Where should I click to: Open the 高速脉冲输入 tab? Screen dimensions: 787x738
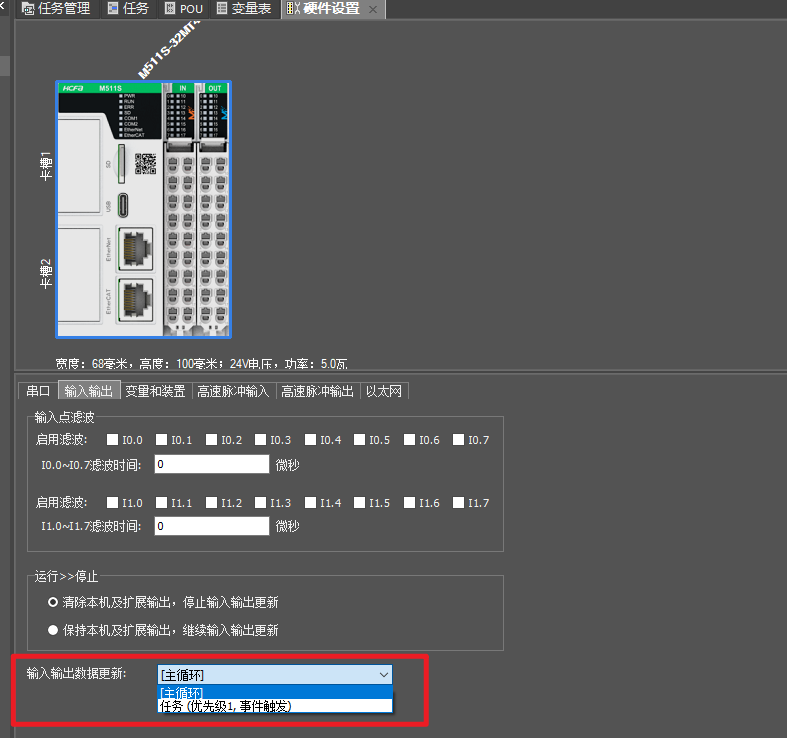[233, 391]
